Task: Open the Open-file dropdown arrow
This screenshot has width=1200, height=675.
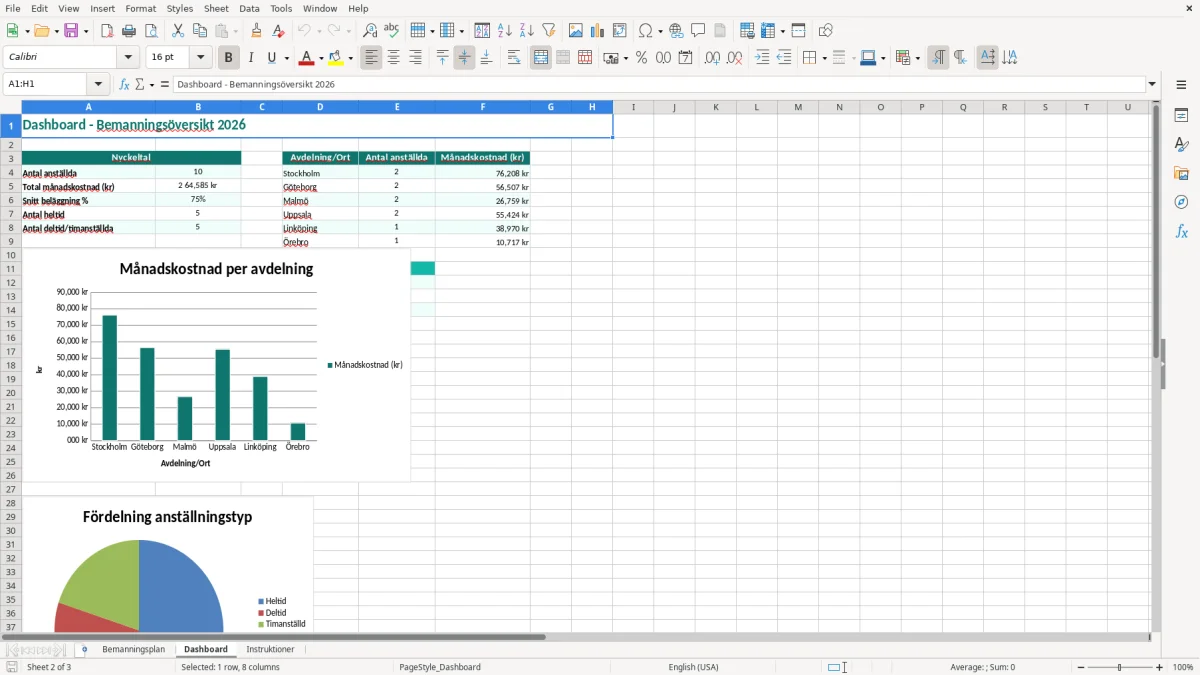Action: click(55, 31)
